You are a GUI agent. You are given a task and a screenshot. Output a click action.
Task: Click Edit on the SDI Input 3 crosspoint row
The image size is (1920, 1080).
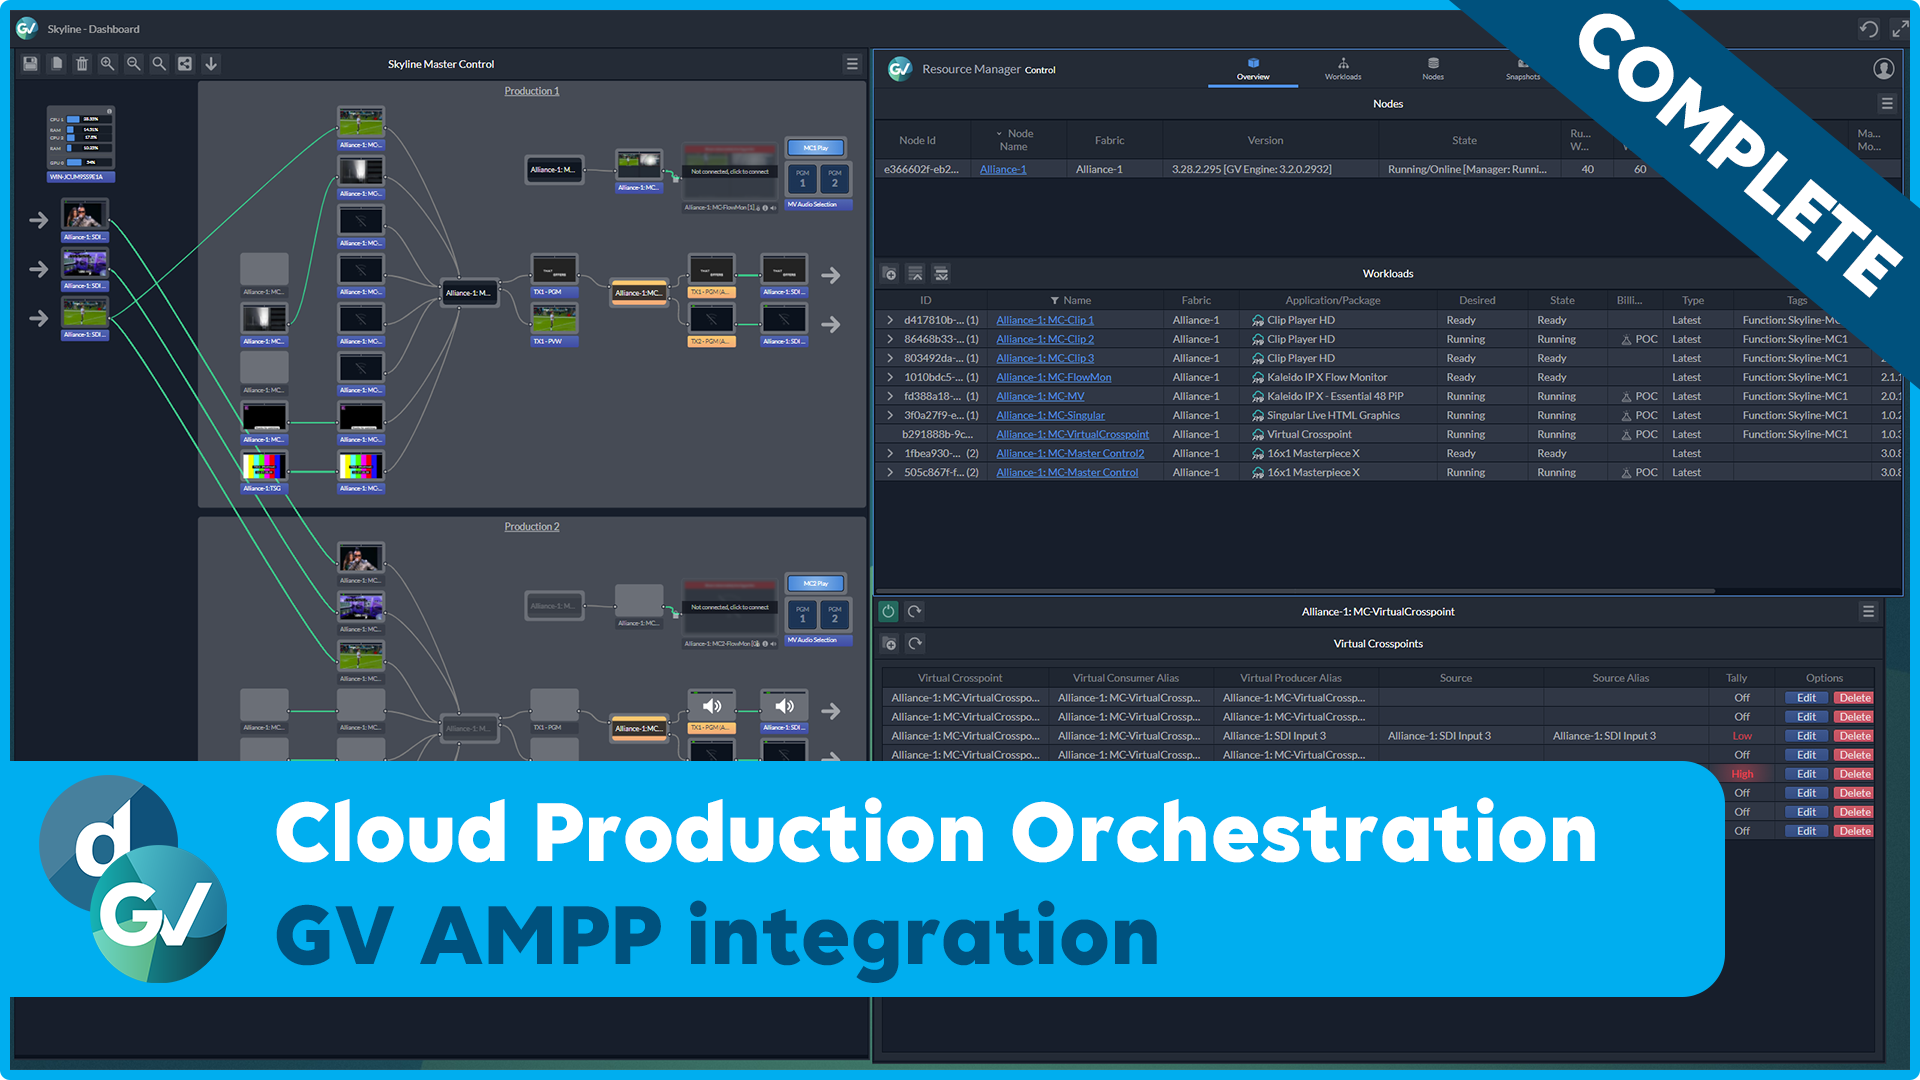[x=1805, y=735]
